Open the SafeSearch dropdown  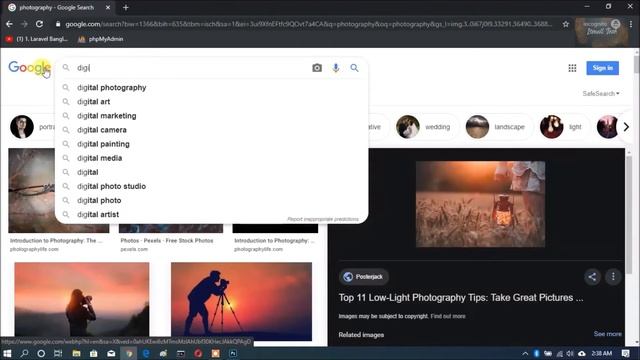point(601,93)
